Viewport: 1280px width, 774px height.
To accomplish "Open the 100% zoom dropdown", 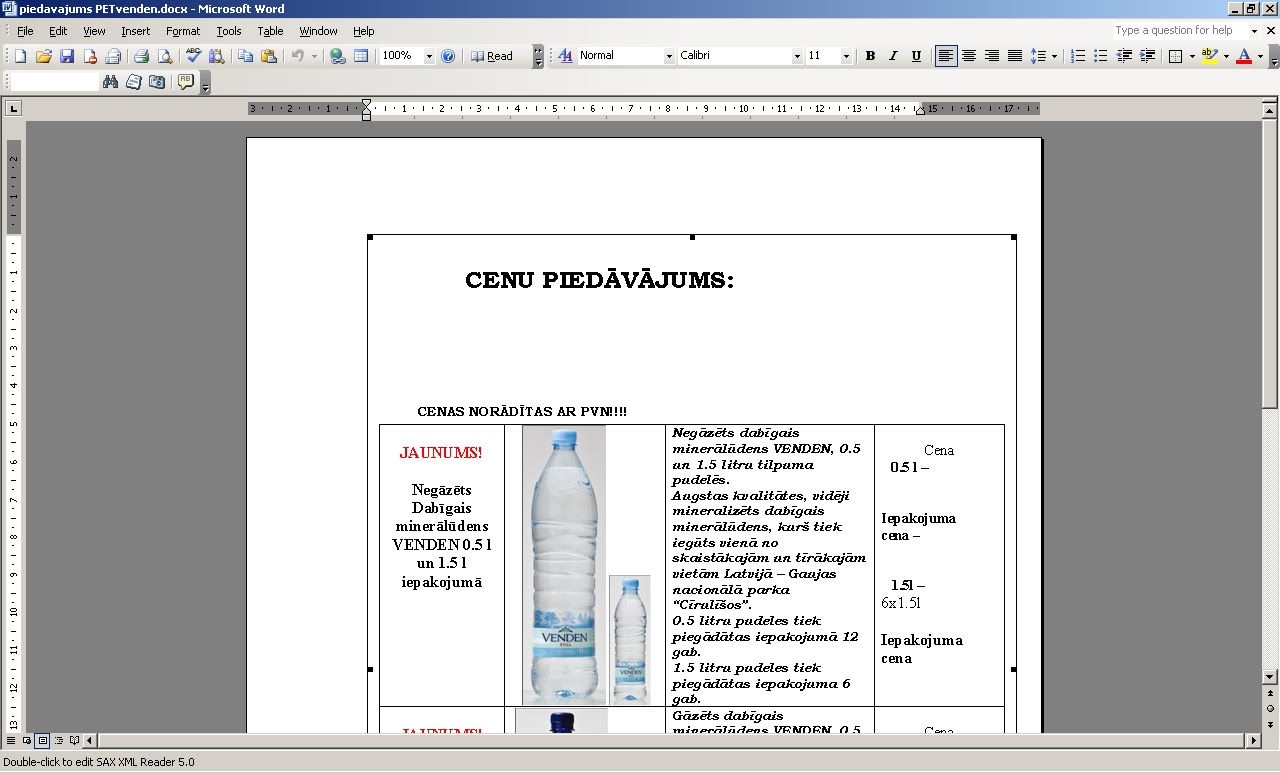I will [429, 56].
